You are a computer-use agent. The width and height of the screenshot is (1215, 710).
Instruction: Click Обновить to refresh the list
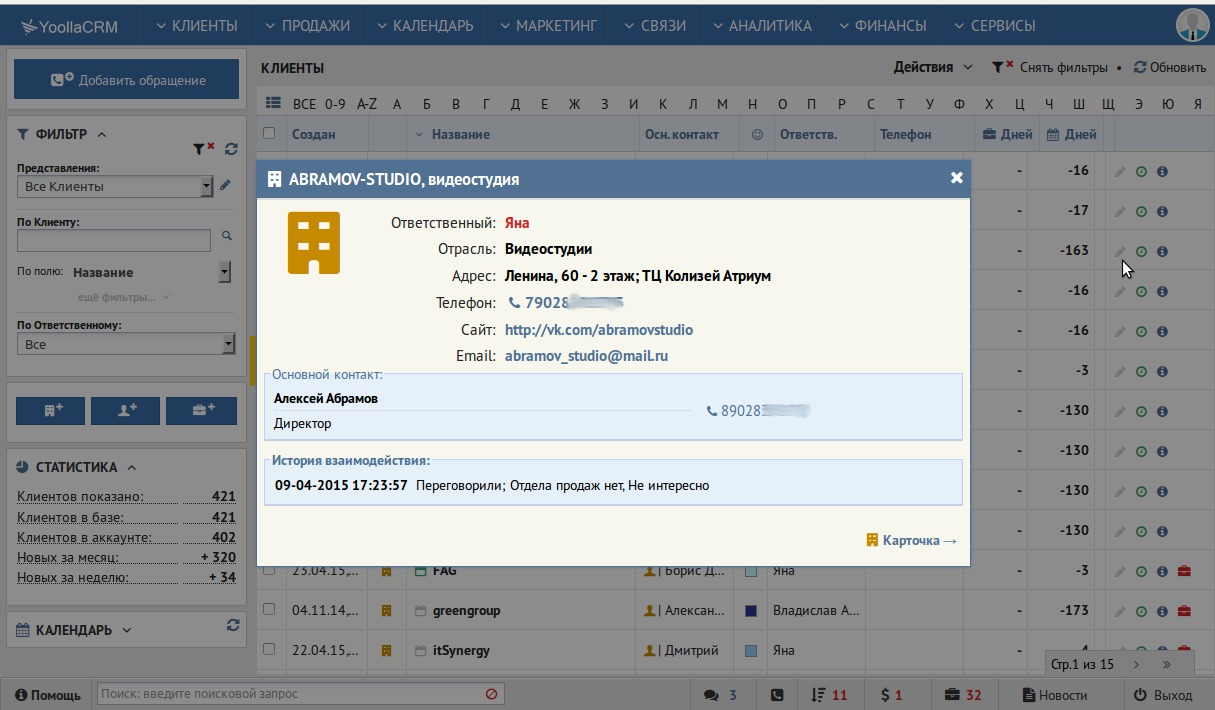pos(1170,67)
